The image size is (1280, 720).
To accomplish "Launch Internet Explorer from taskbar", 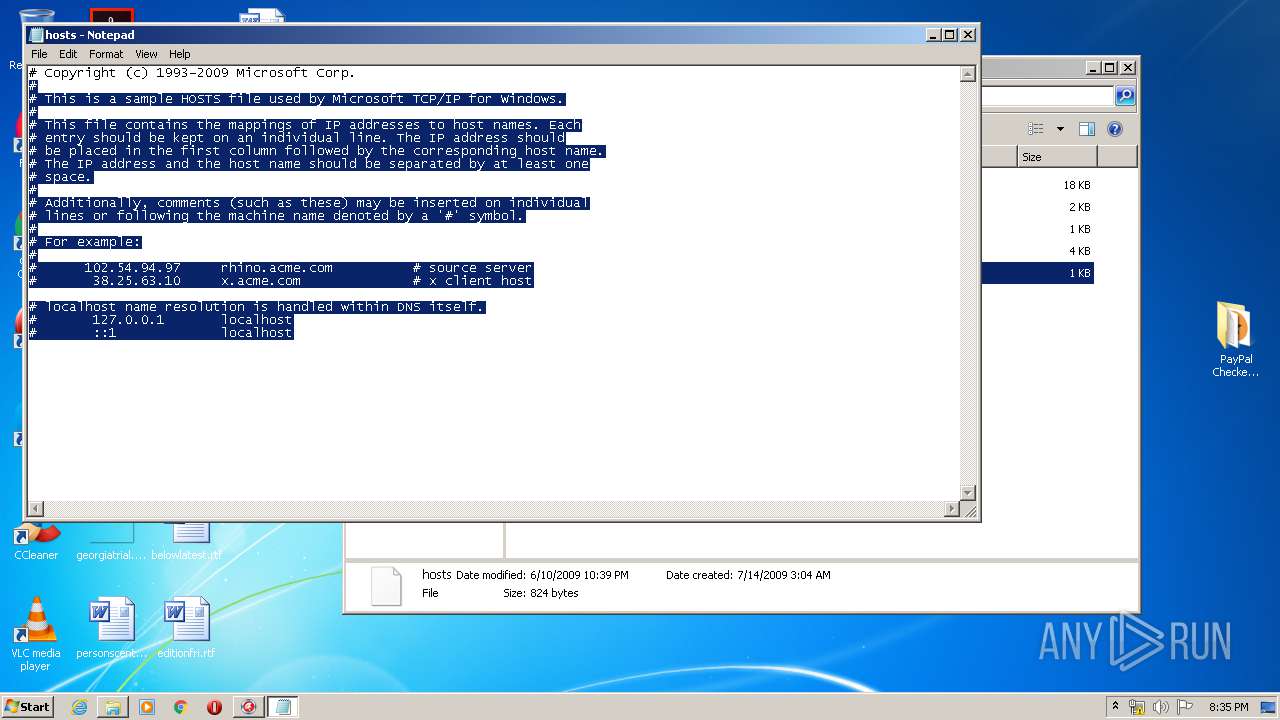I will point(79,707).
